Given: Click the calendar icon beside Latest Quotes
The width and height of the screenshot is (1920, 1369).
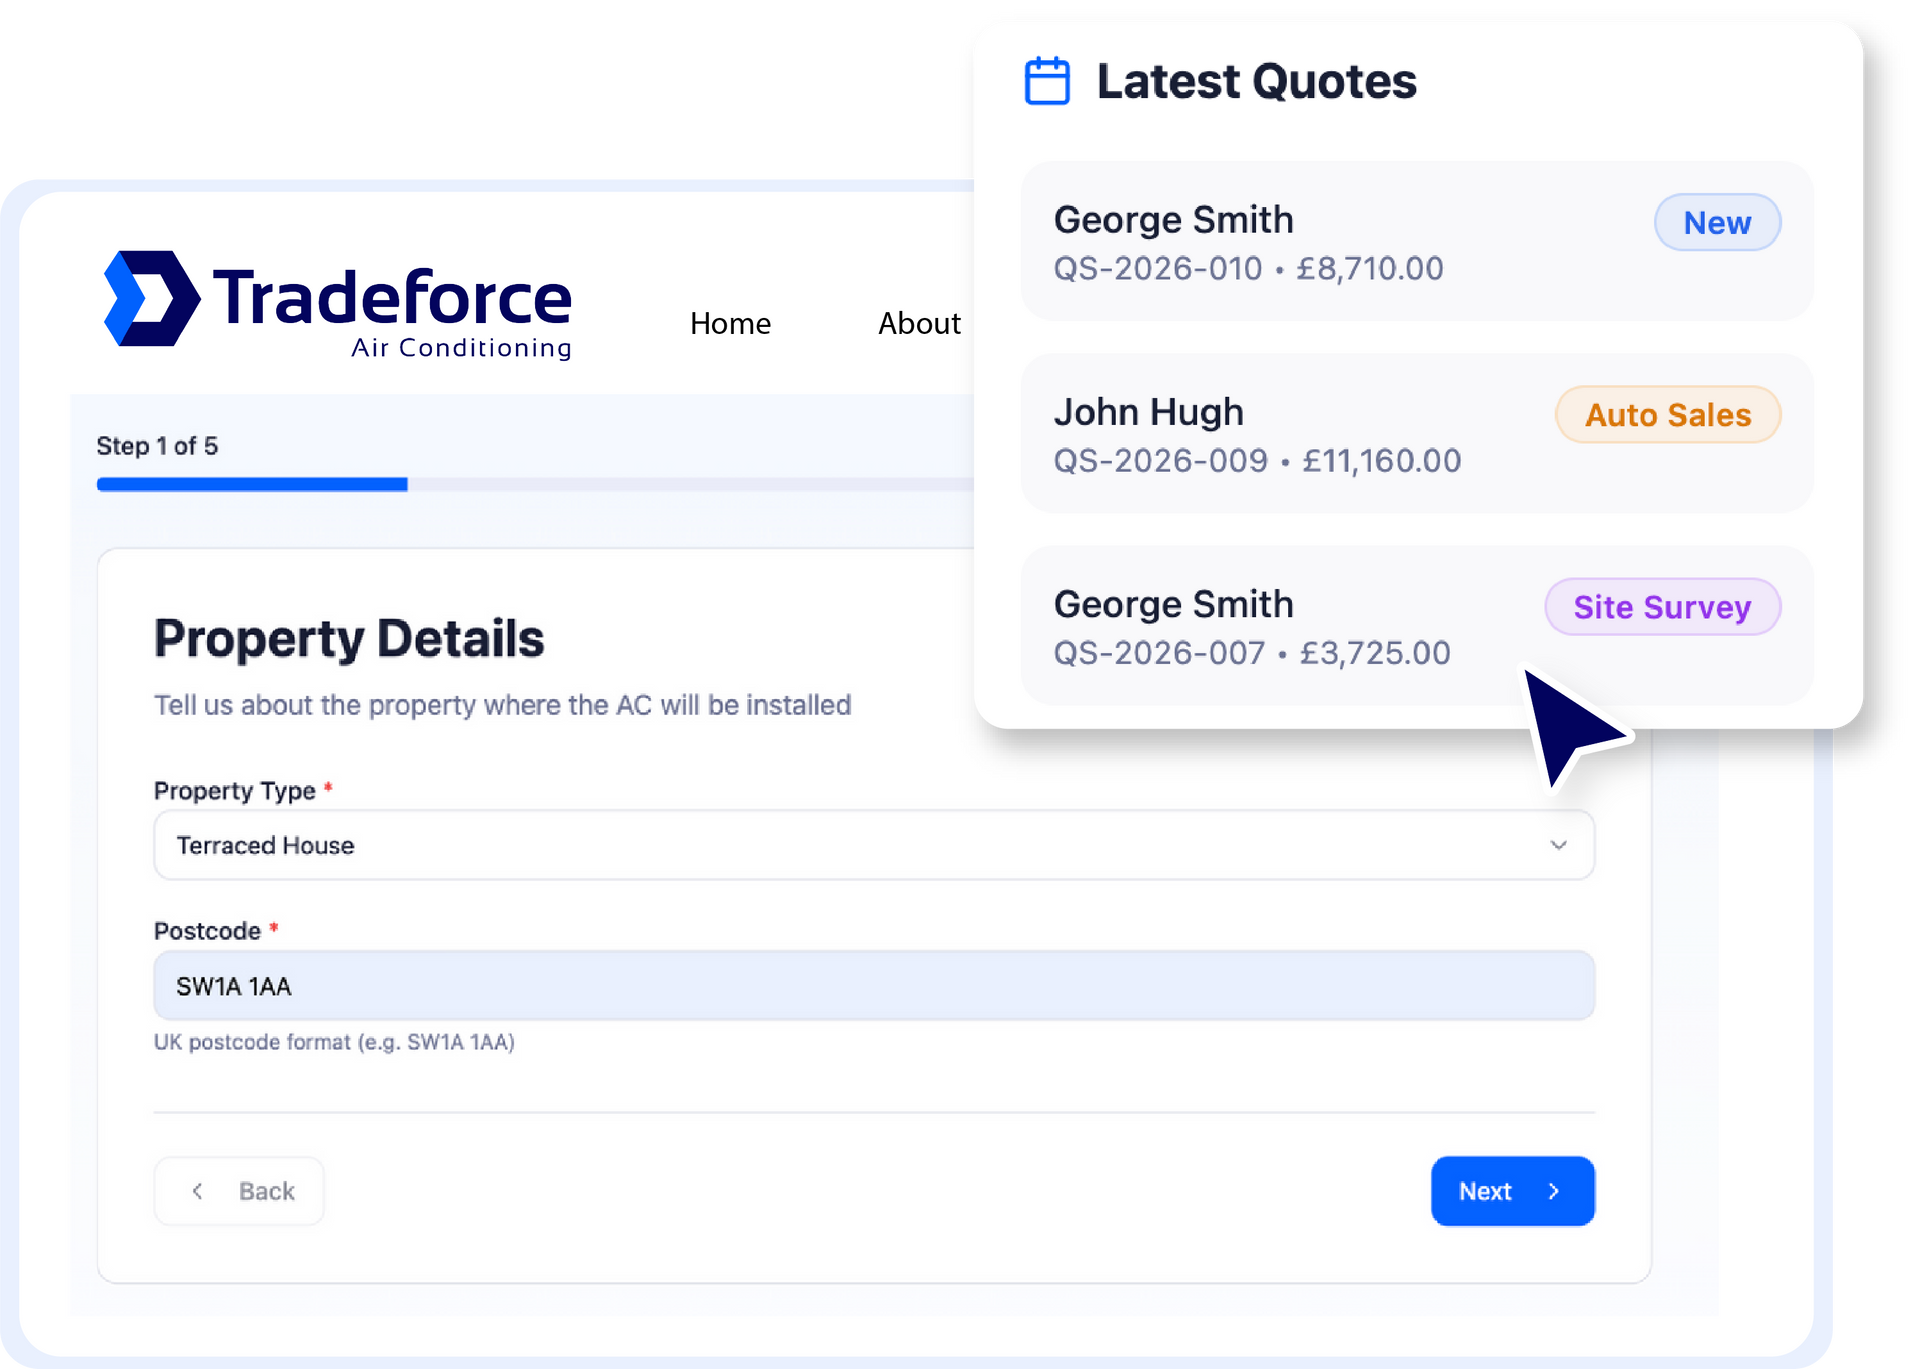Looking at the screenshot, I should click(1047, 81).
